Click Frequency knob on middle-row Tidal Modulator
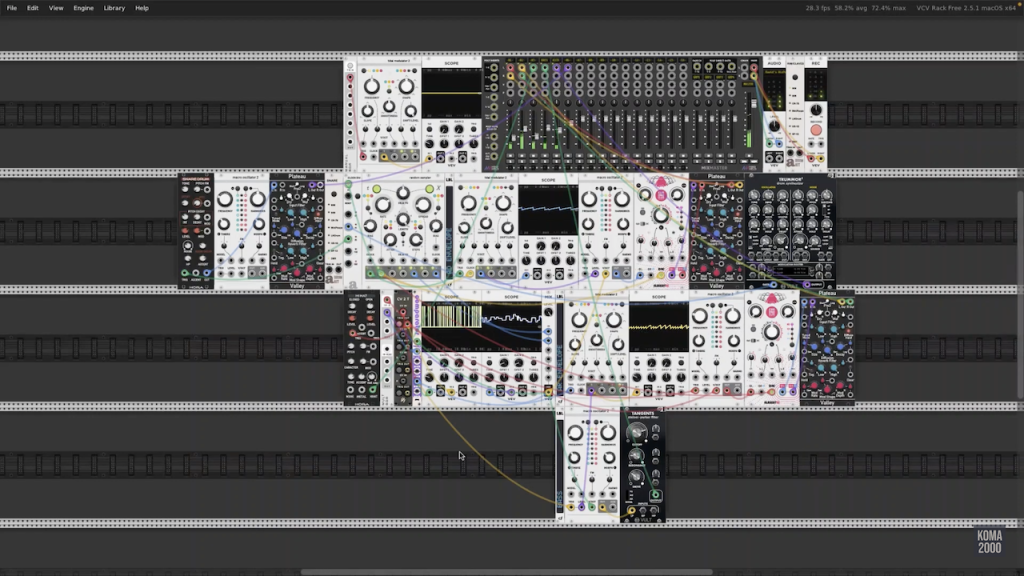The image size is (1024, 576). pyautogui.click(x=468, y=203)
